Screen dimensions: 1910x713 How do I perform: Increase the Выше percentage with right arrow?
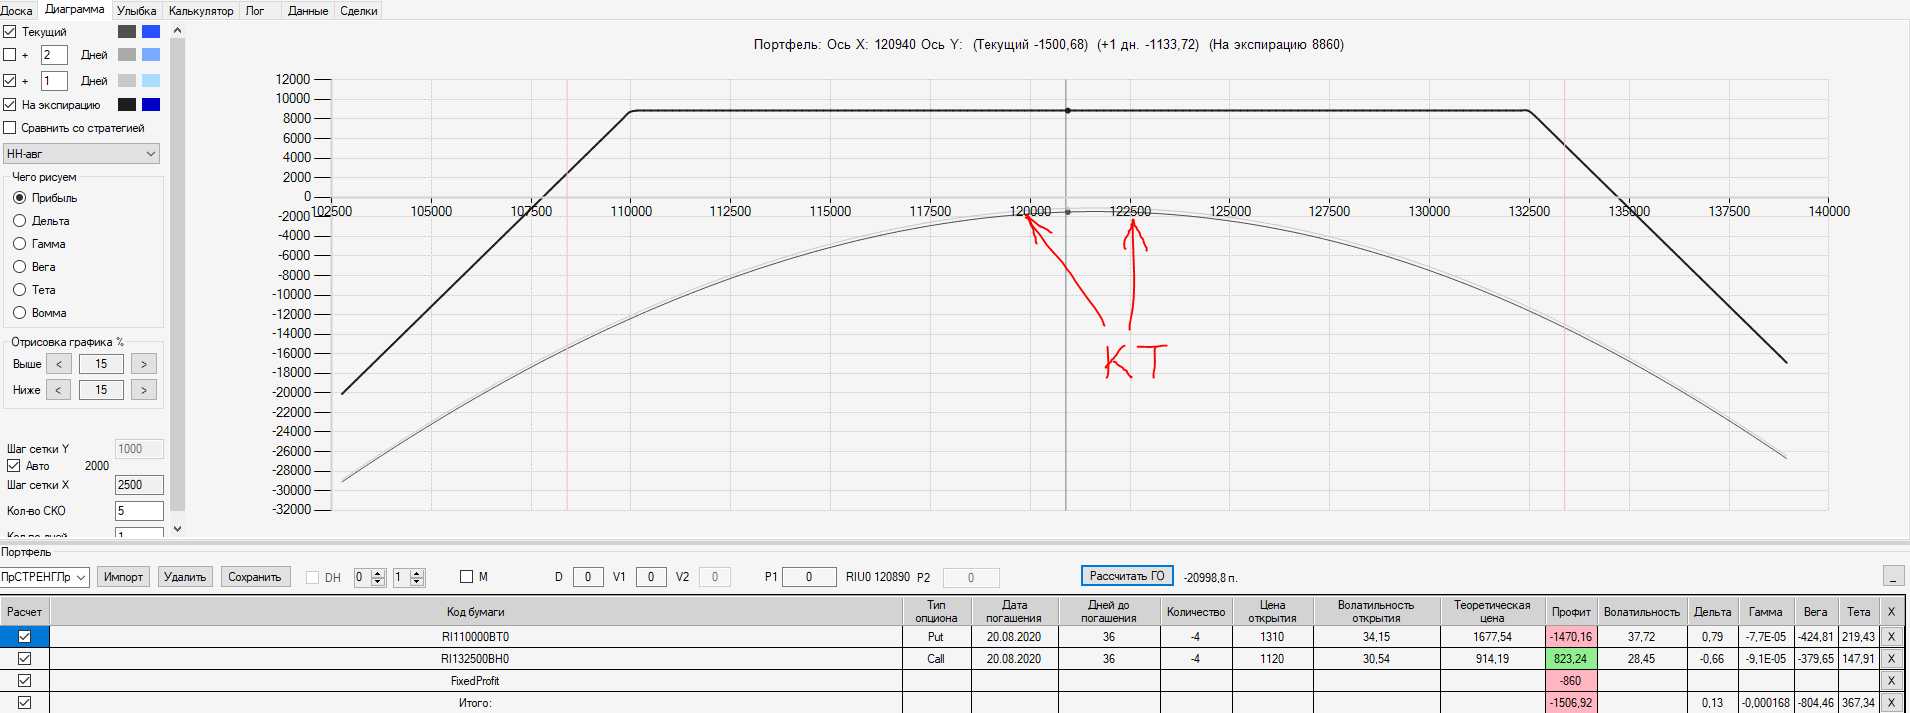(x=144, y=364)
